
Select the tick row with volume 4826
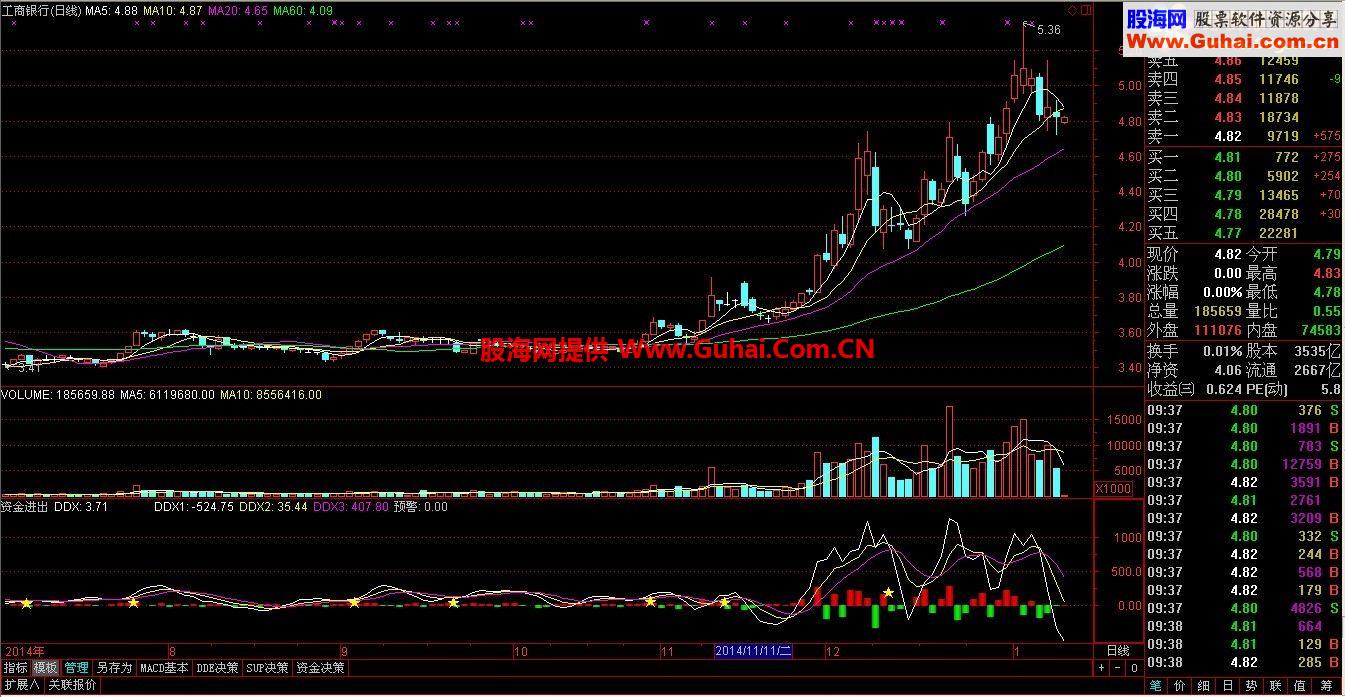1244,608
